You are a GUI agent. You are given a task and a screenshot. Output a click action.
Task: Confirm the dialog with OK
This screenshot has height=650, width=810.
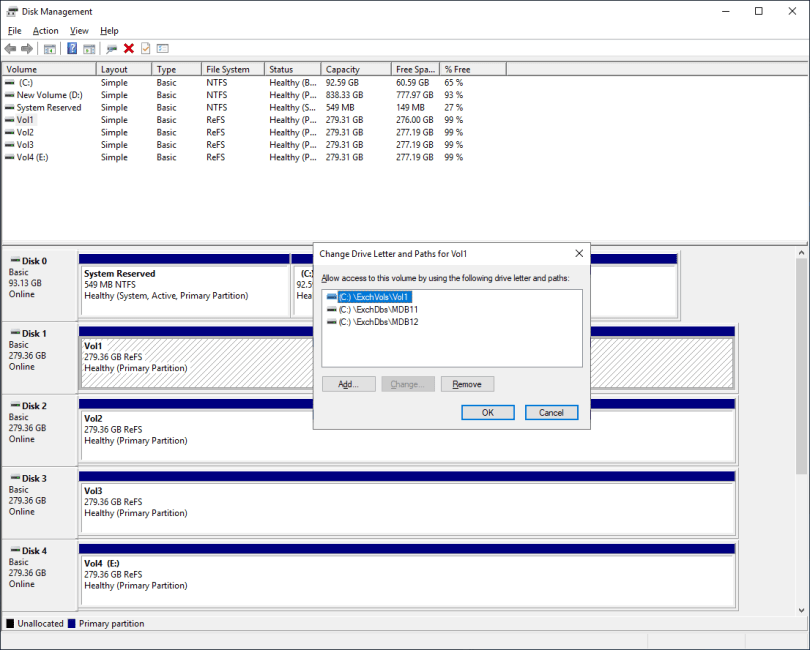(487, 412)
